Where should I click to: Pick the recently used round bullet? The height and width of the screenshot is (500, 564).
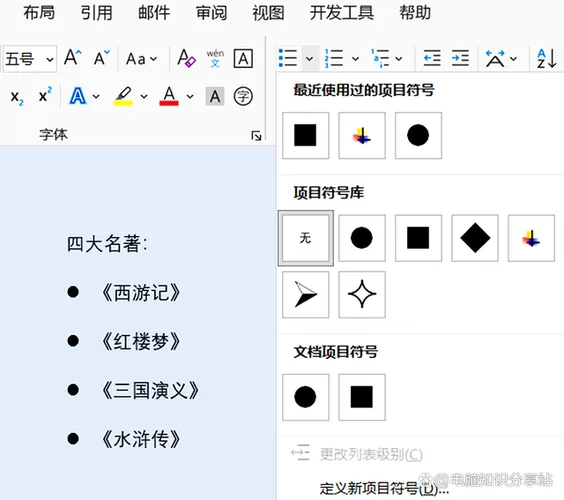418,135
